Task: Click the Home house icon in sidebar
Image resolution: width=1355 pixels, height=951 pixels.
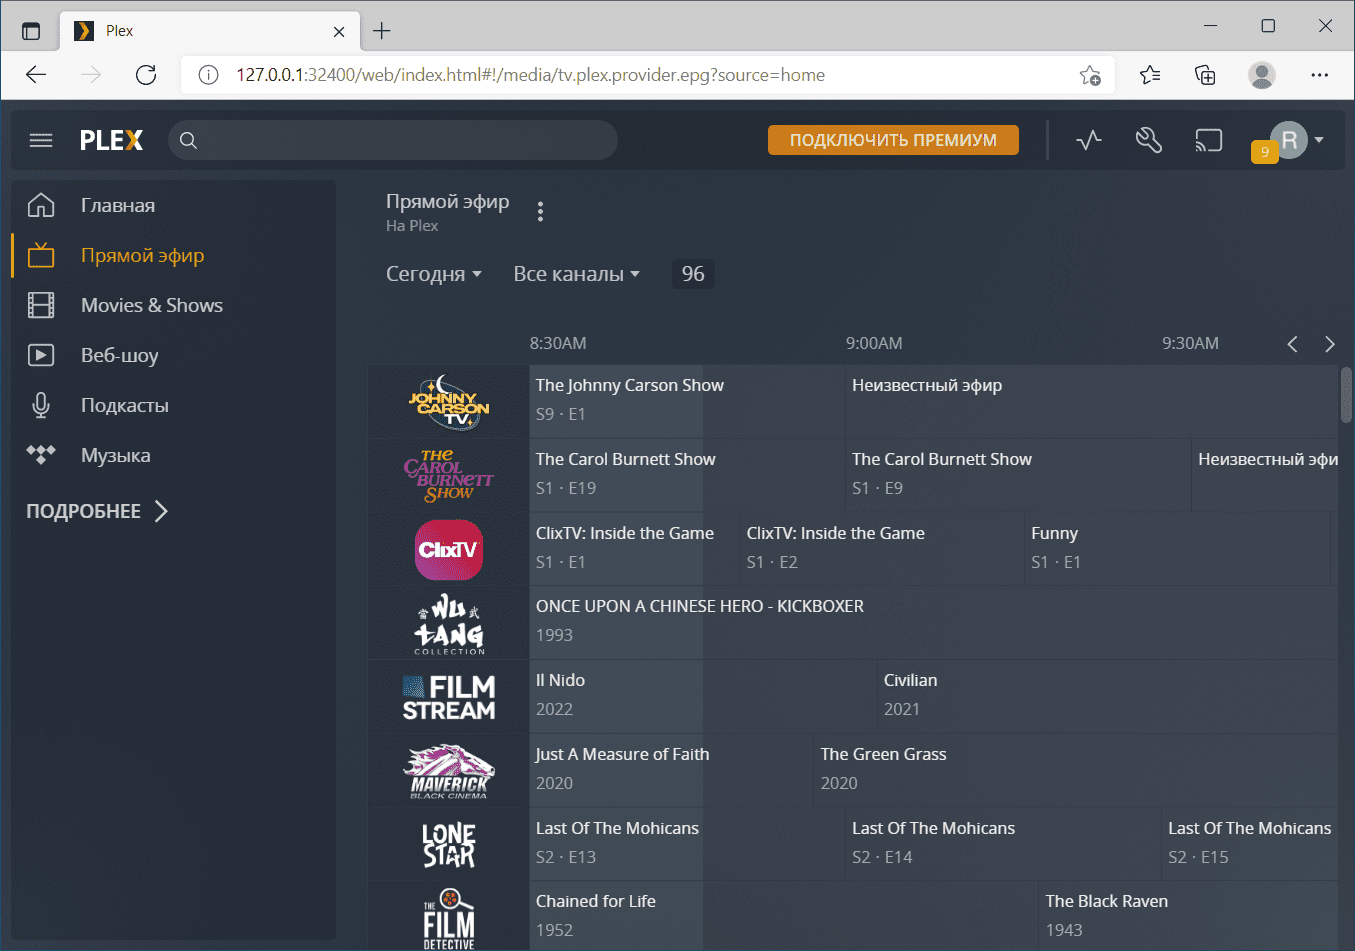Action: pos(41,205)
